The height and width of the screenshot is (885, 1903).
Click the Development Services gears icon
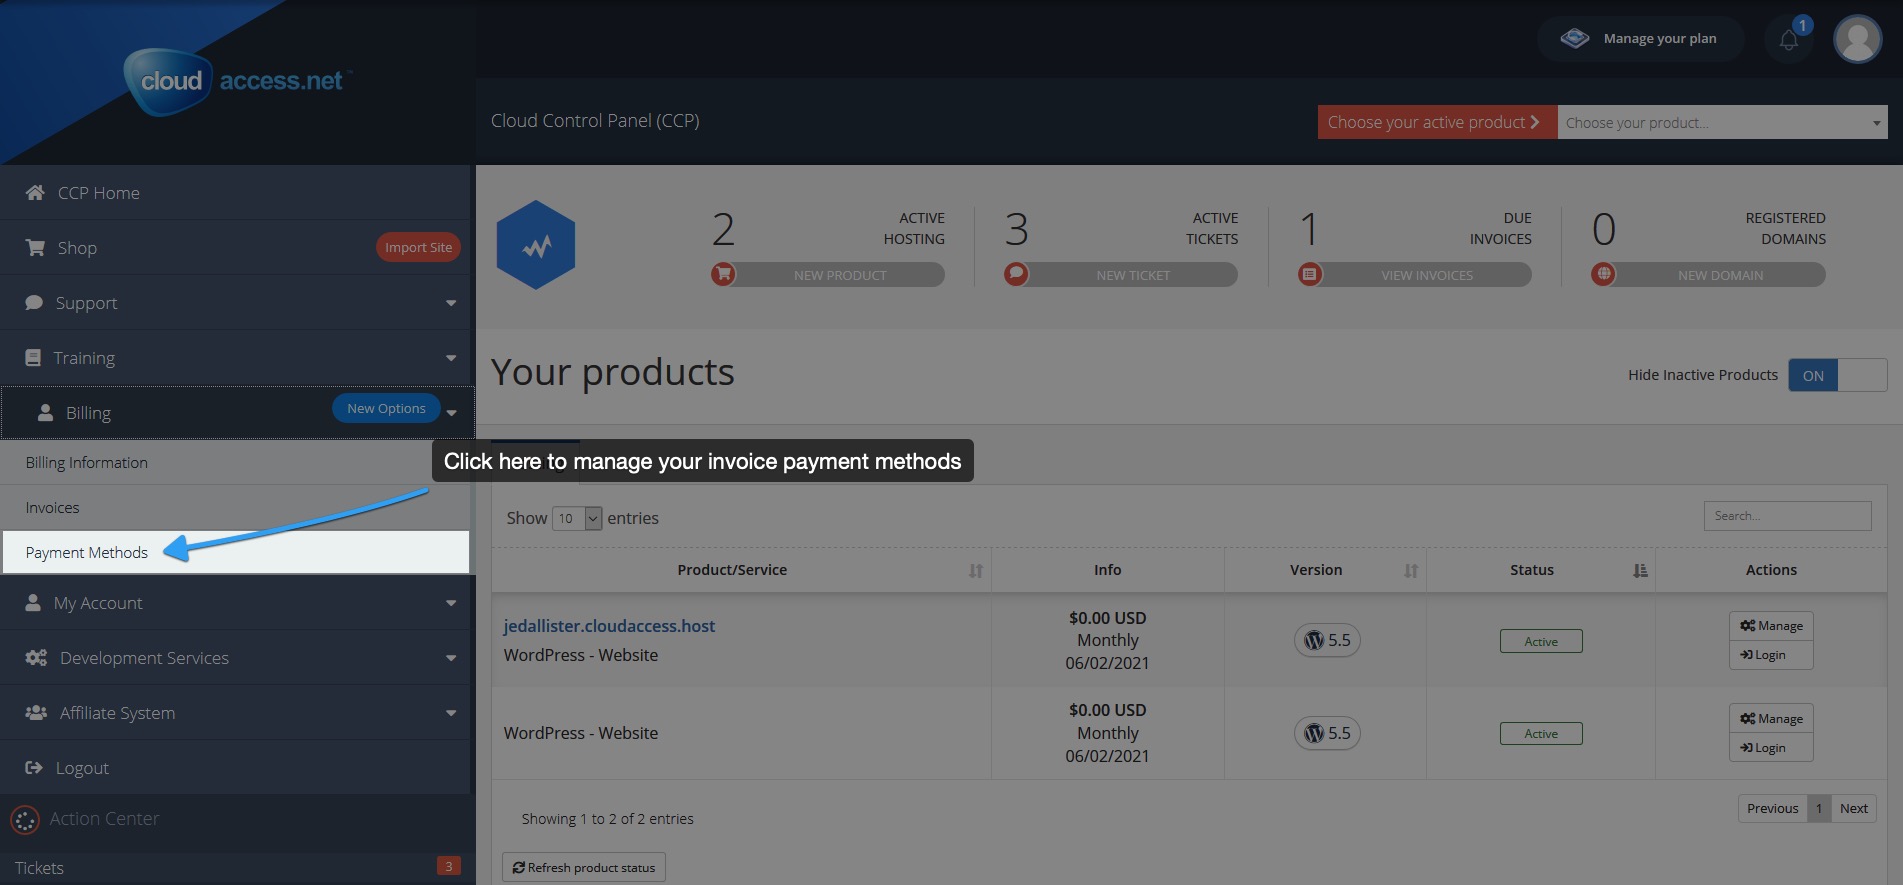tap(36, 657)
